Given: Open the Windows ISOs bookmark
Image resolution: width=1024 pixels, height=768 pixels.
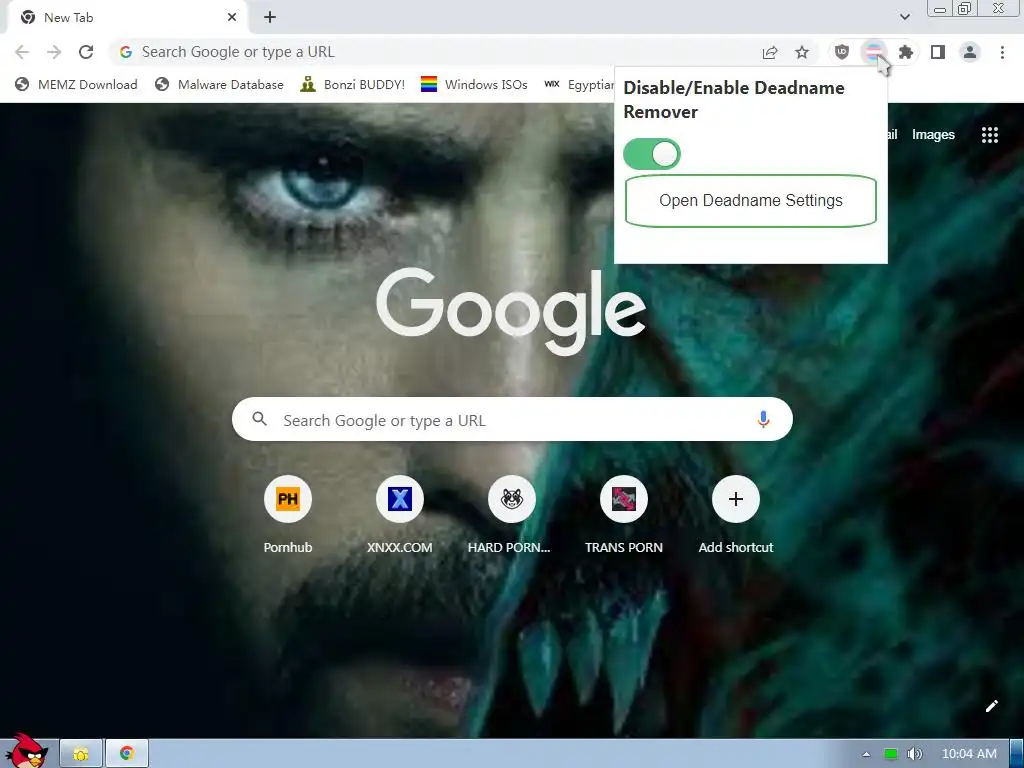Looking at the screenshot, I should coord(474,84).
